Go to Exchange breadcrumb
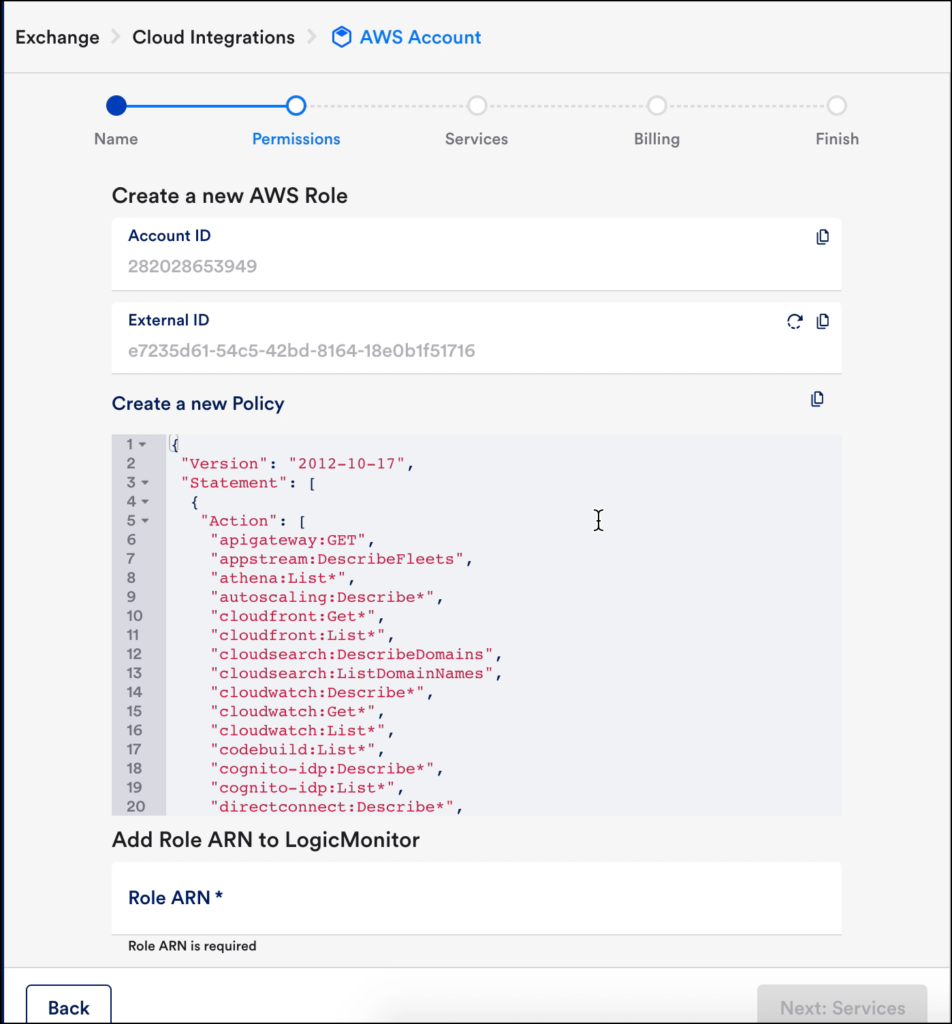This screenshot has width=952, height=1024. pyautogui.click(x=57, y=37)
